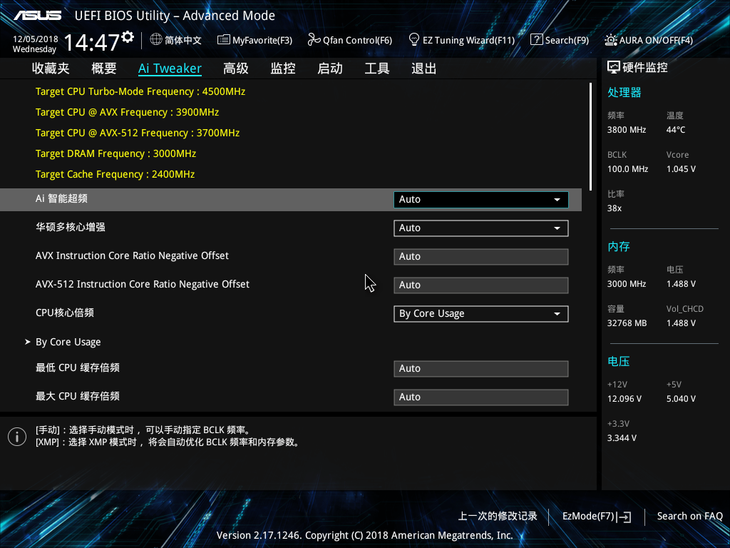Open the 退出 tab

tap(424, 68)
